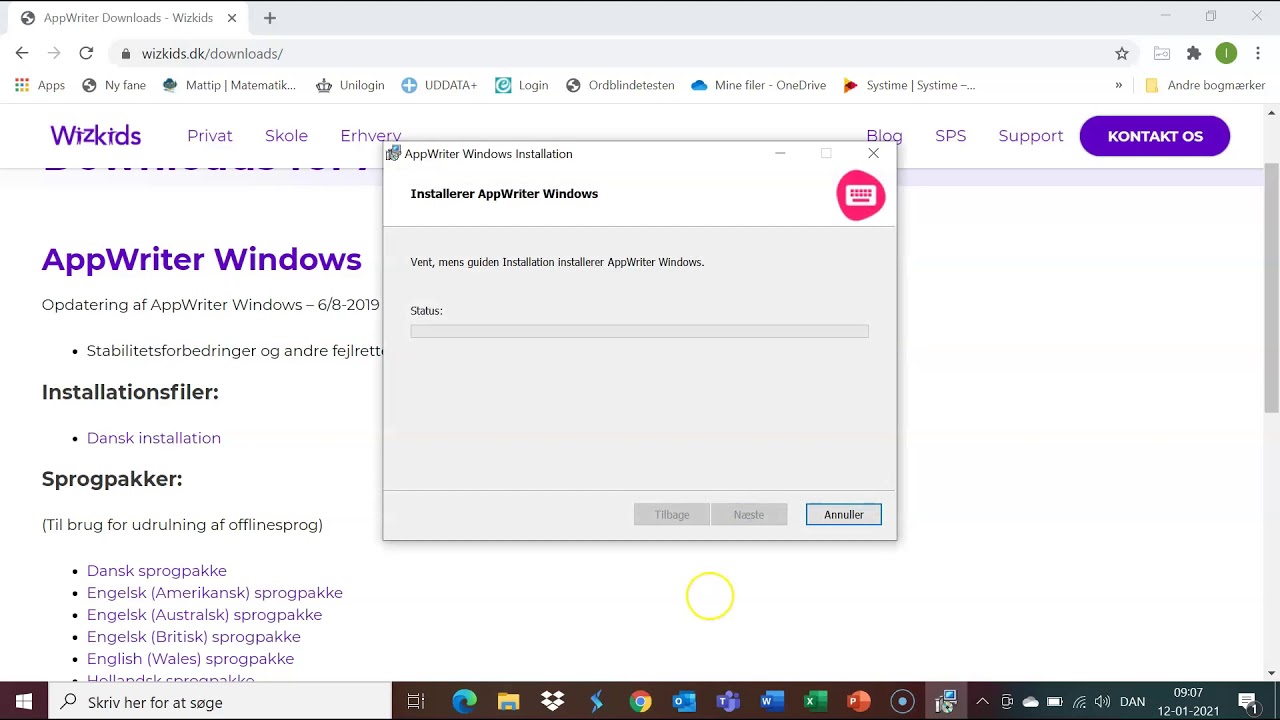Open the Unilogin bookmark
Viewport: 1280px width, 720px height.
tap(350, 85)
